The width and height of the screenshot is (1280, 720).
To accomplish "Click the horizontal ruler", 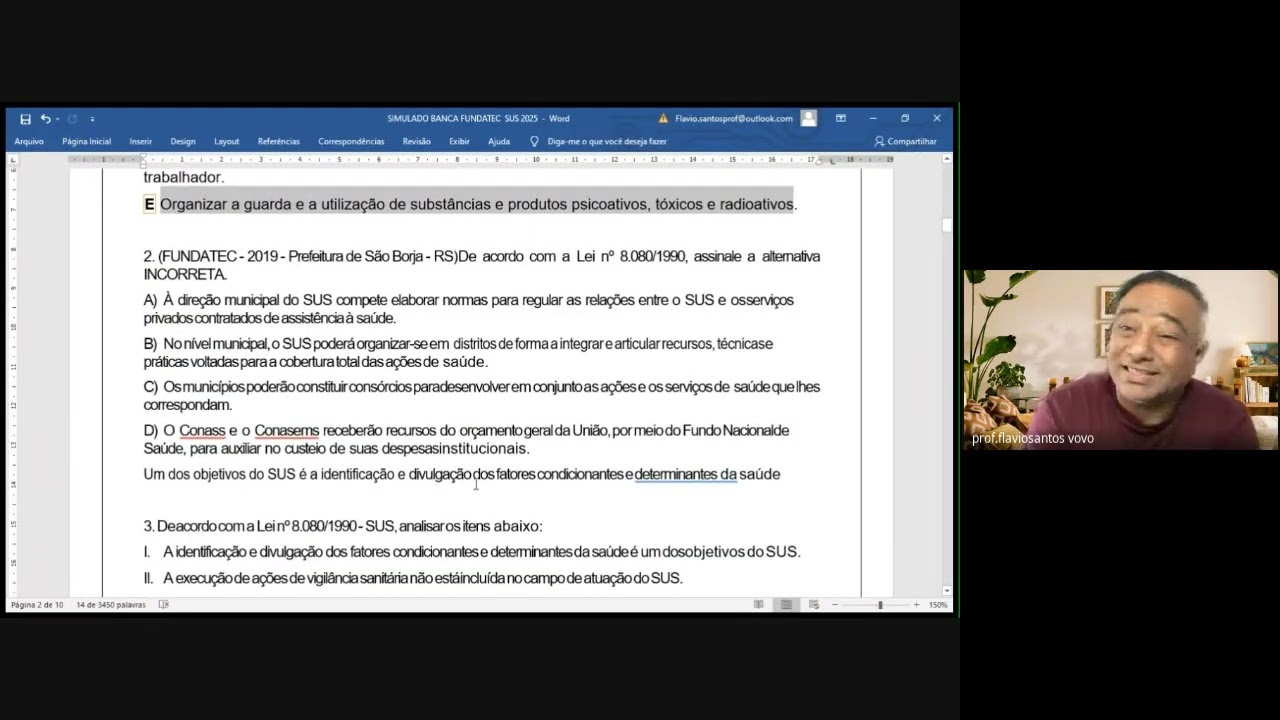I will (482, 159).
